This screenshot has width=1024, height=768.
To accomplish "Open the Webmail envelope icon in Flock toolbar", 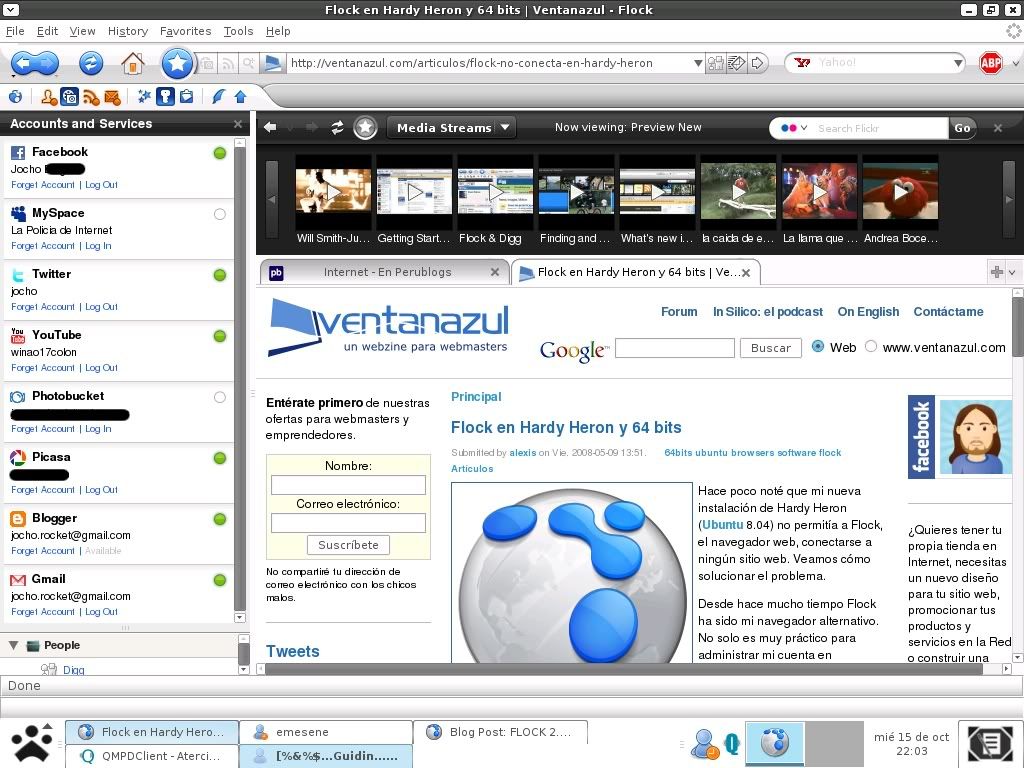I will click(112, 97).
